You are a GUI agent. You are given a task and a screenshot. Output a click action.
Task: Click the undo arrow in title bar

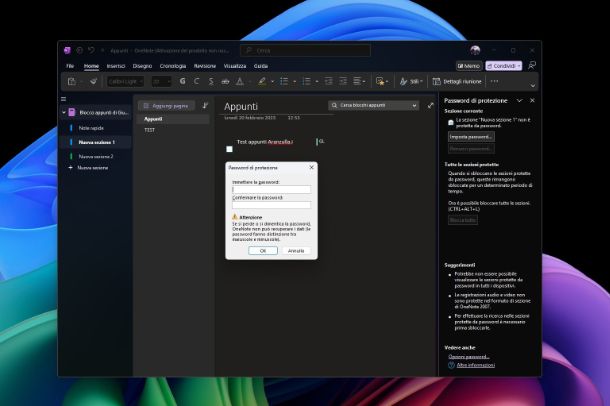tap(90, 50)
